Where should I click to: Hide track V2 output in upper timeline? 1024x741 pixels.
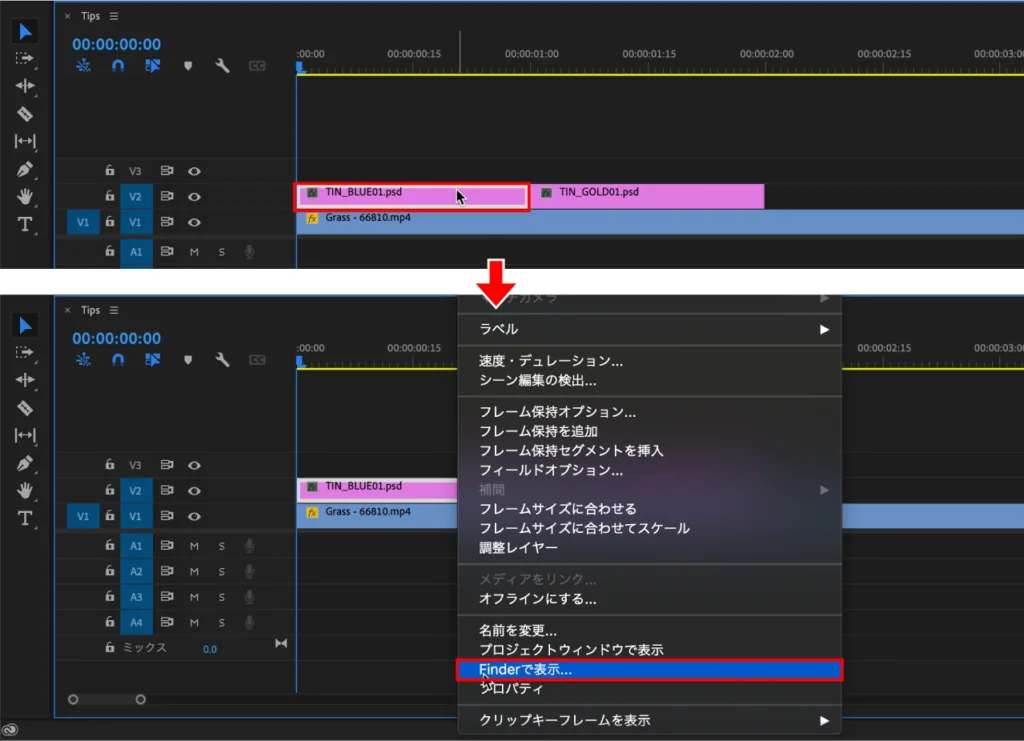pos(194,197)
